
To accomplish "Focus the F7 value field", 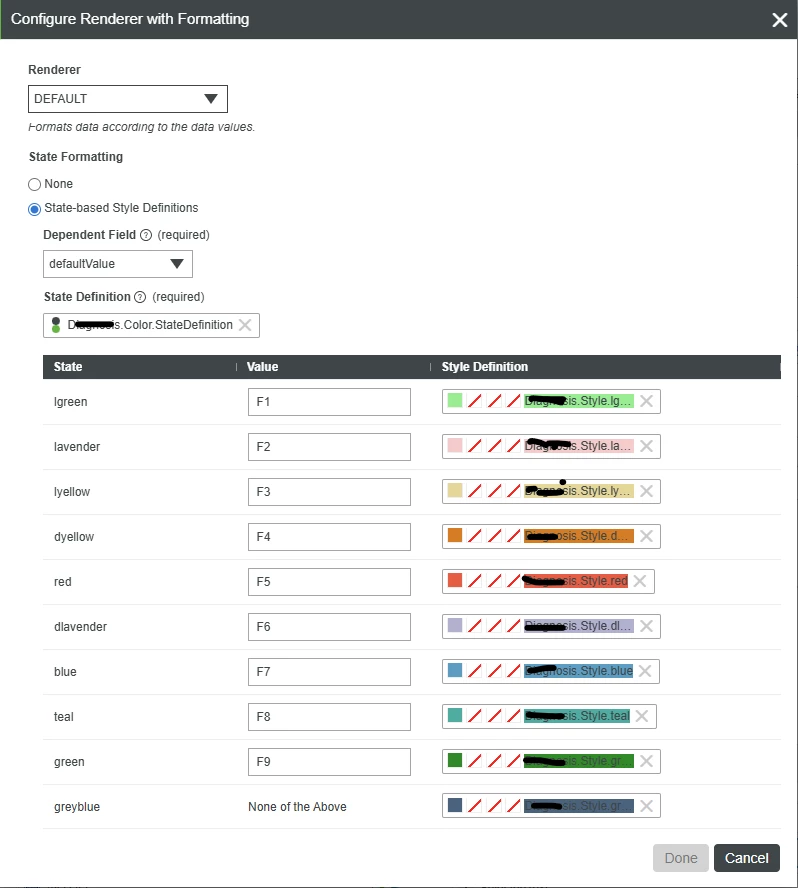I will coord(329,672).
